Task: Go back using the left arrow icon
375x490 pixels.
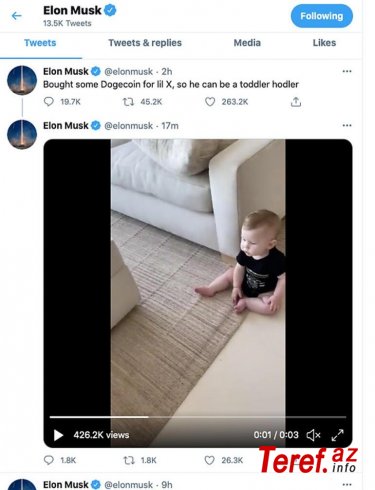Action: (16, 16)
